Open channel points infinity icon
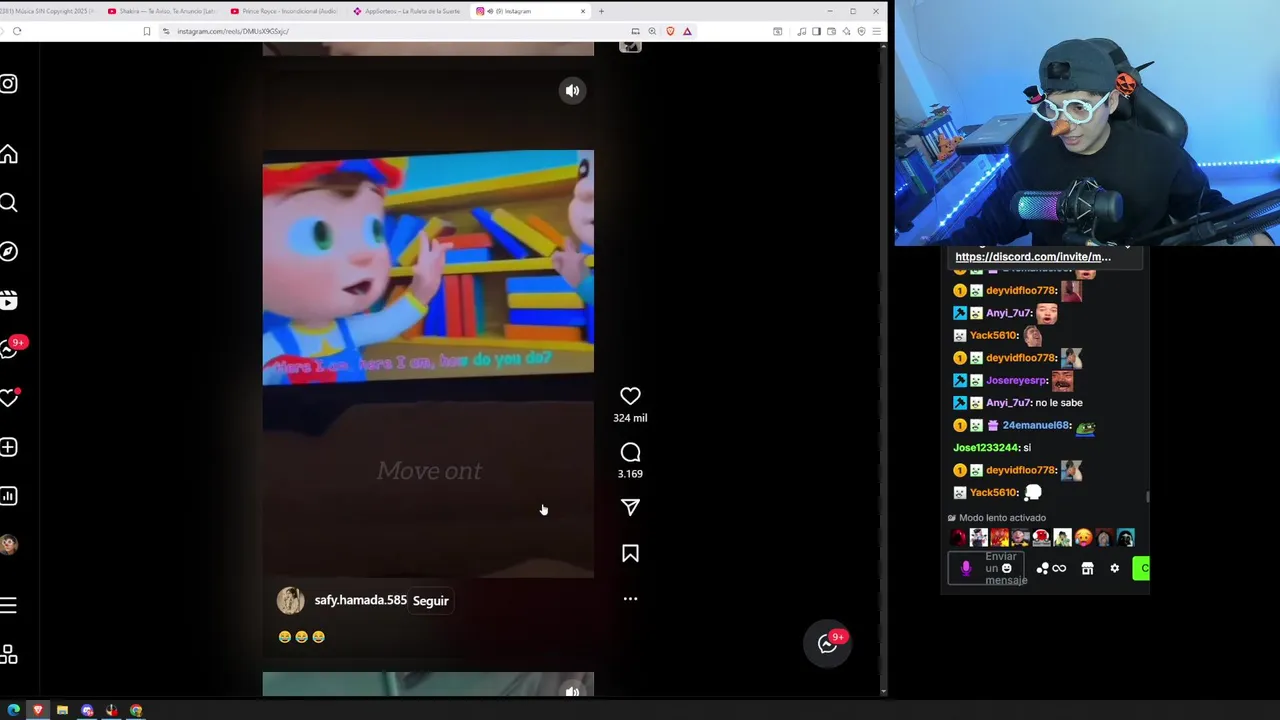 1059,568
